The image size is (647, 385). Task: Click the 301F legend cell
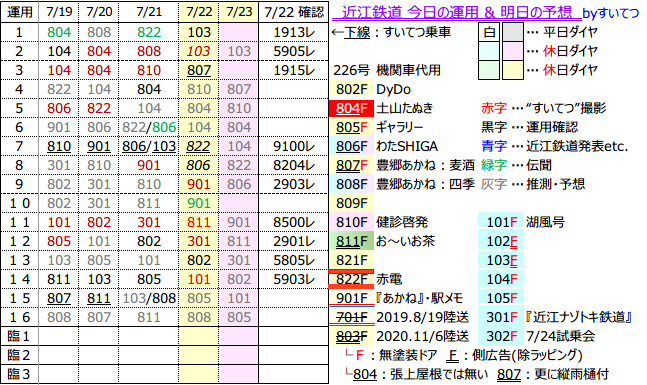pyautogui.click(x=501, y=317)
